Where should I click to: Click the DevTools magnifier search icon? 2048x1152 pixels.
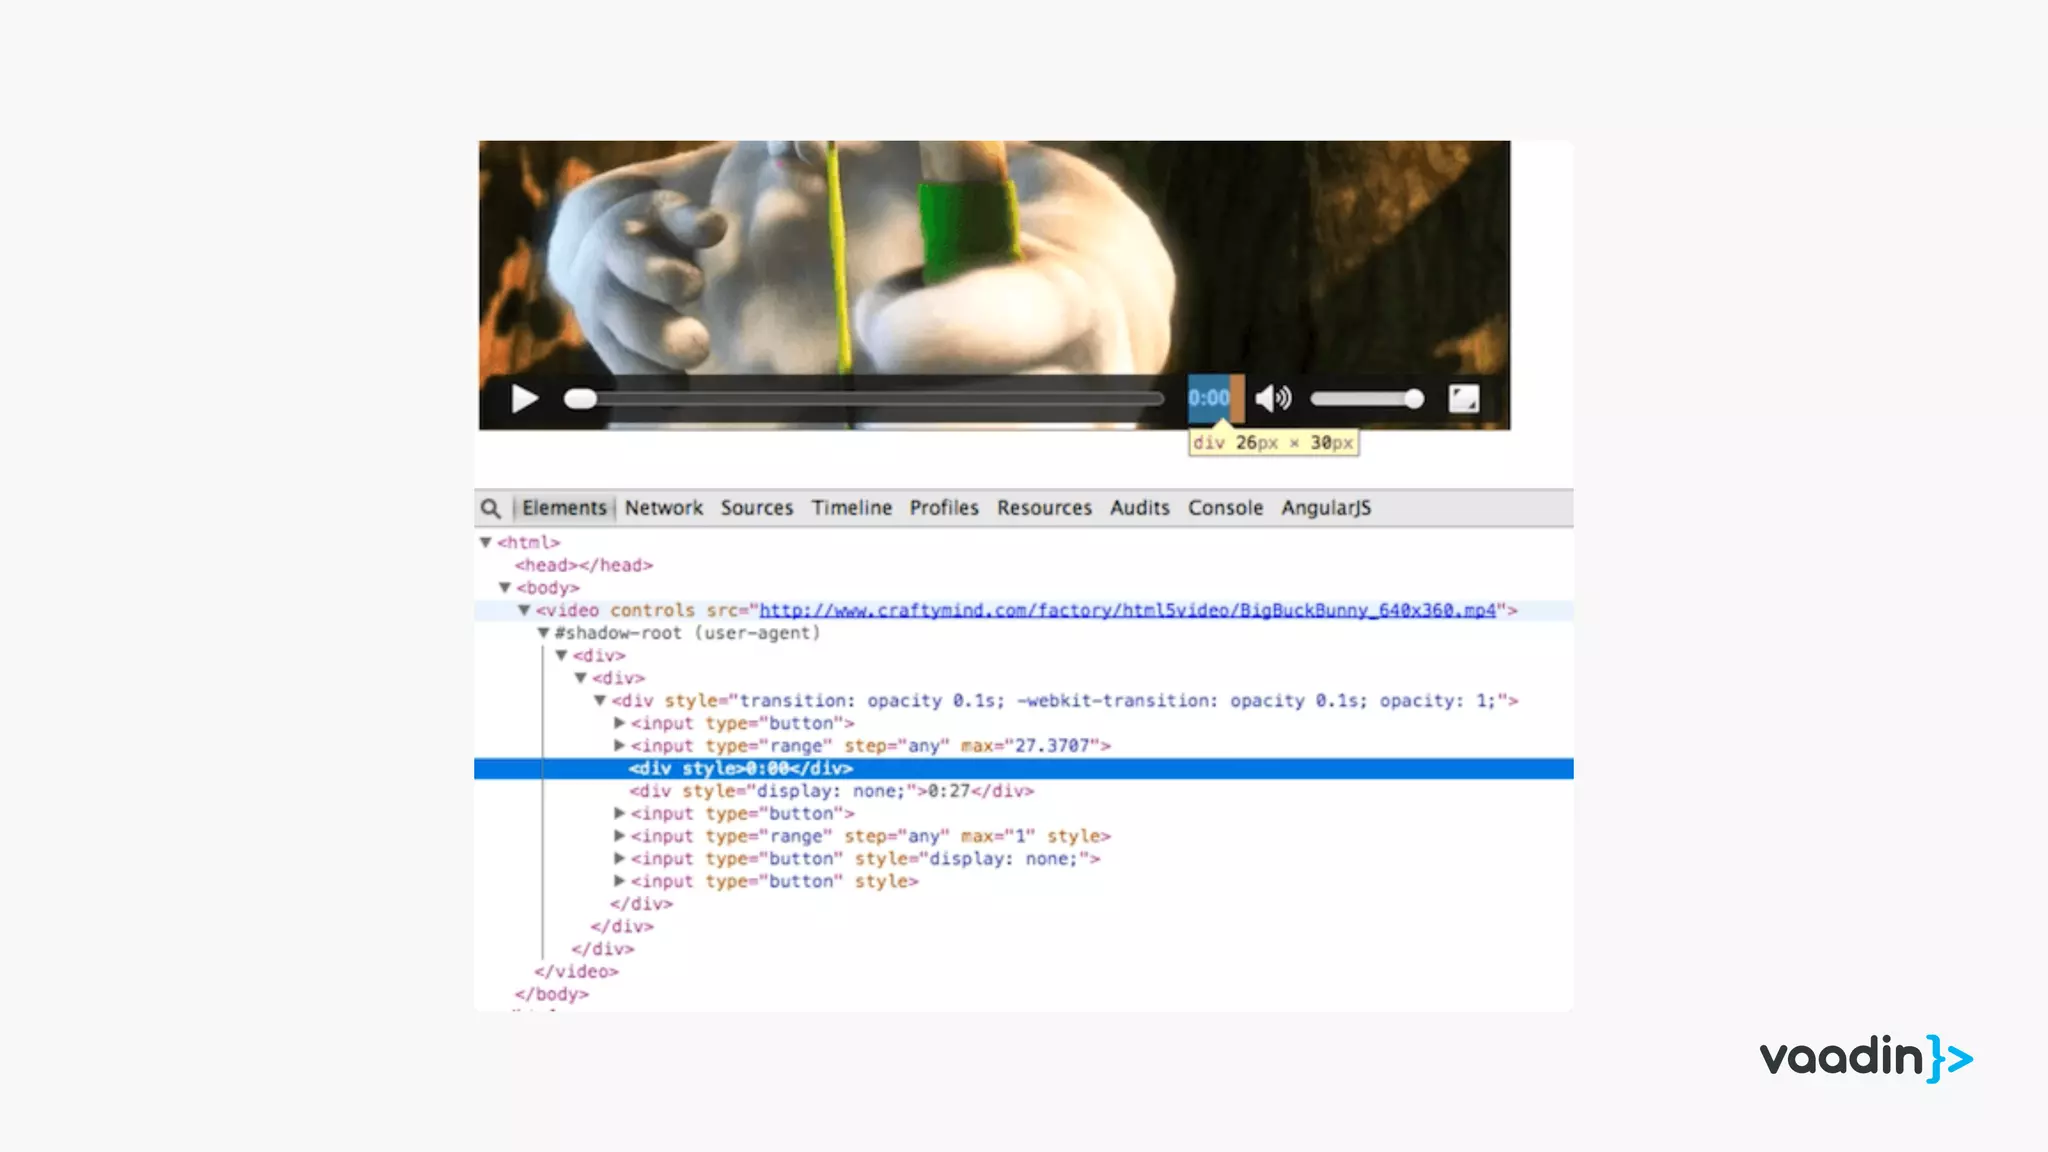tap(490, 508)
